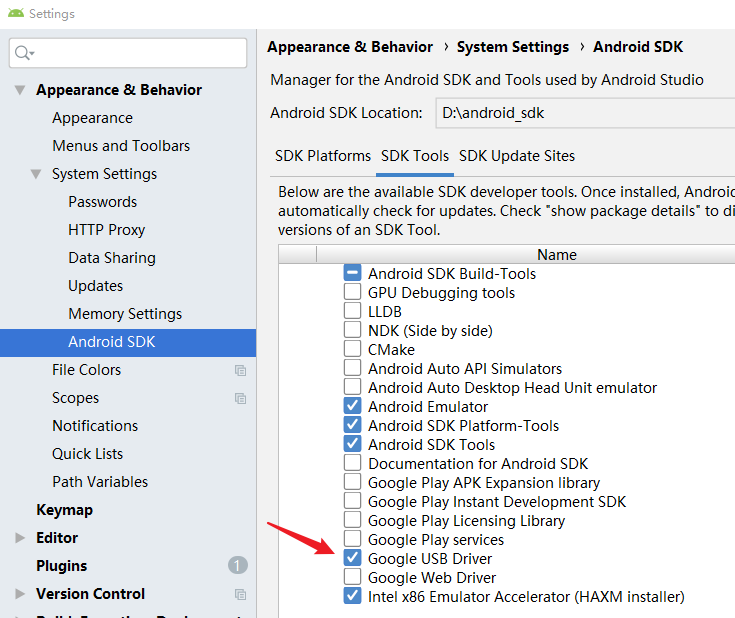The image size is (735, 618).
Task: Check the LLDB checkbox
Action: [x=352, y=311]
